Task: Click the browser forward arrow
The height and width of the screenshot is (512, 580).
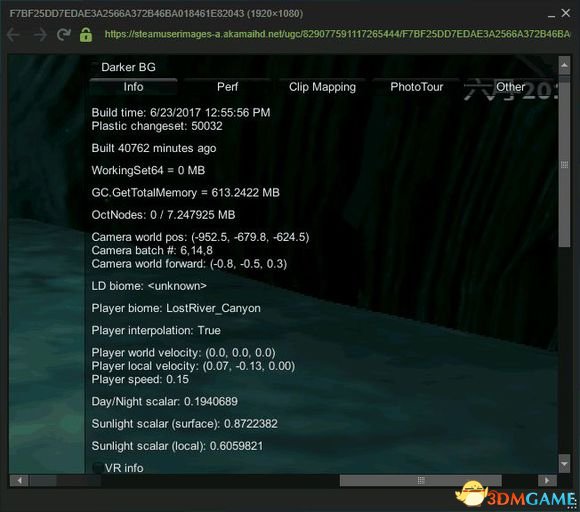Action: pos(40,35)
